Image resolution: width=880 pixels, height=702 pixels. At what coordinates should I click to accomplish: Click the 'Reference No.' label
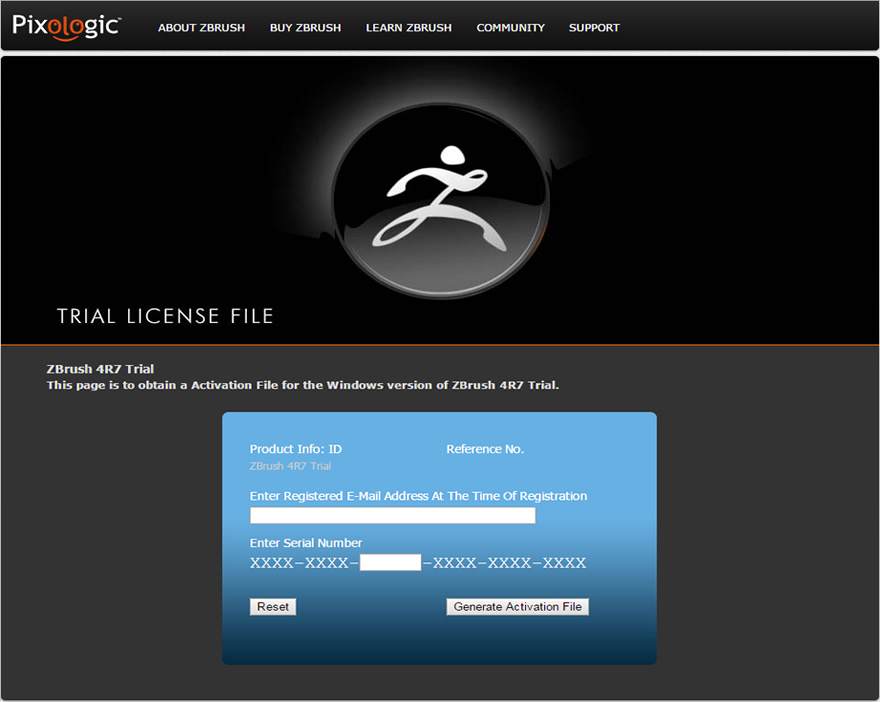point(485,449)
